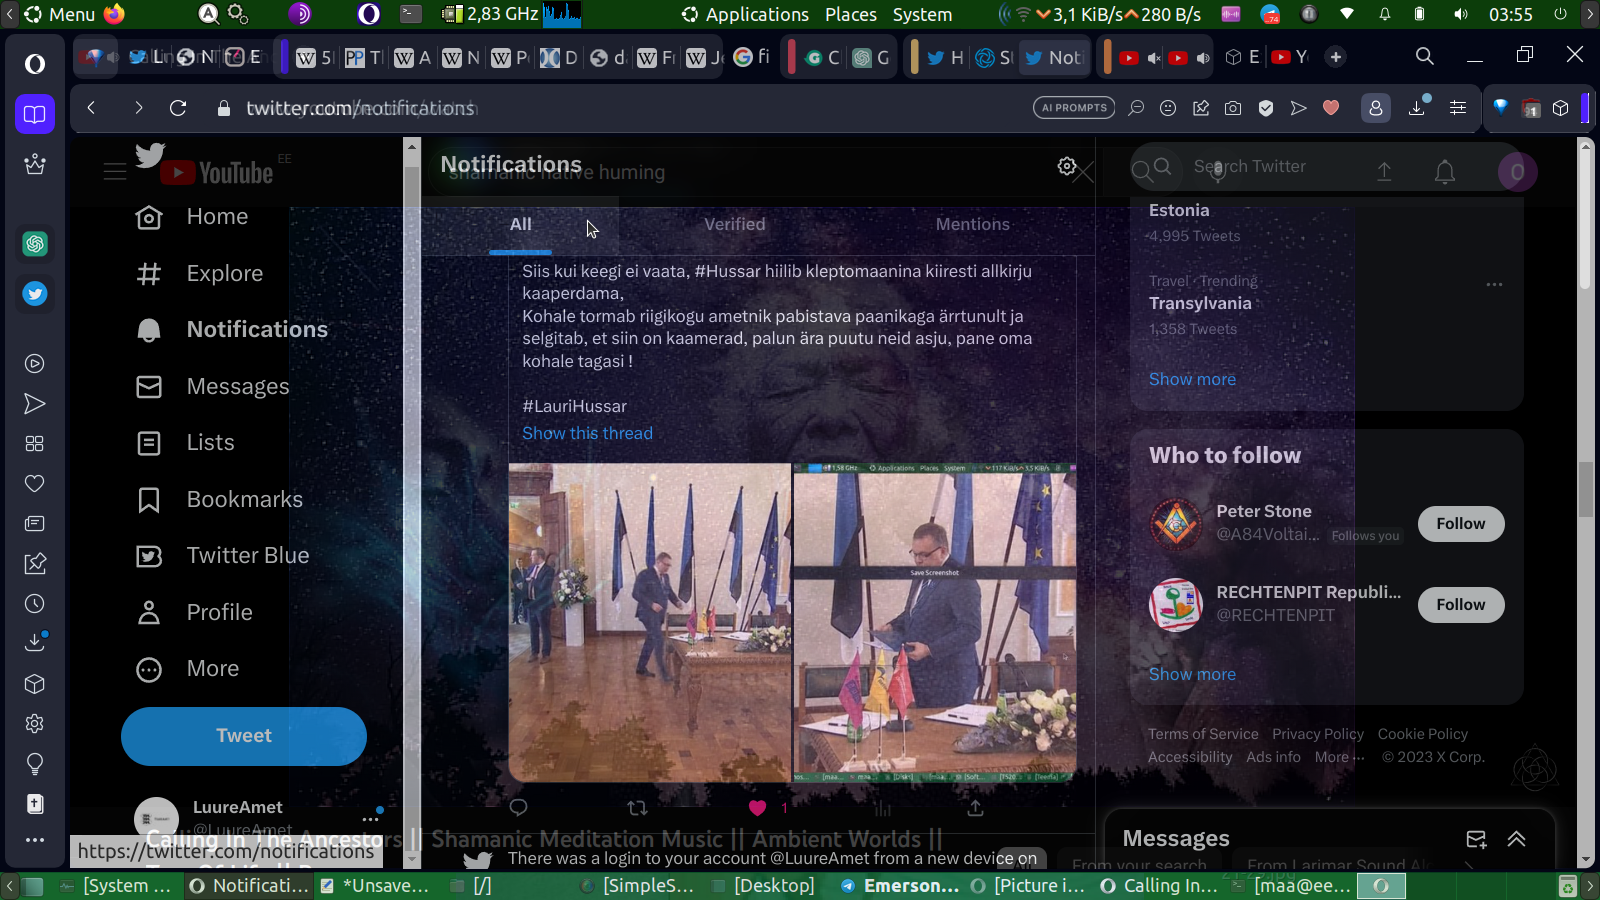Screen dimensions: 1600x900
Task: Open Bookmarks in Twitter sidebar
Action: coord(220,499)
